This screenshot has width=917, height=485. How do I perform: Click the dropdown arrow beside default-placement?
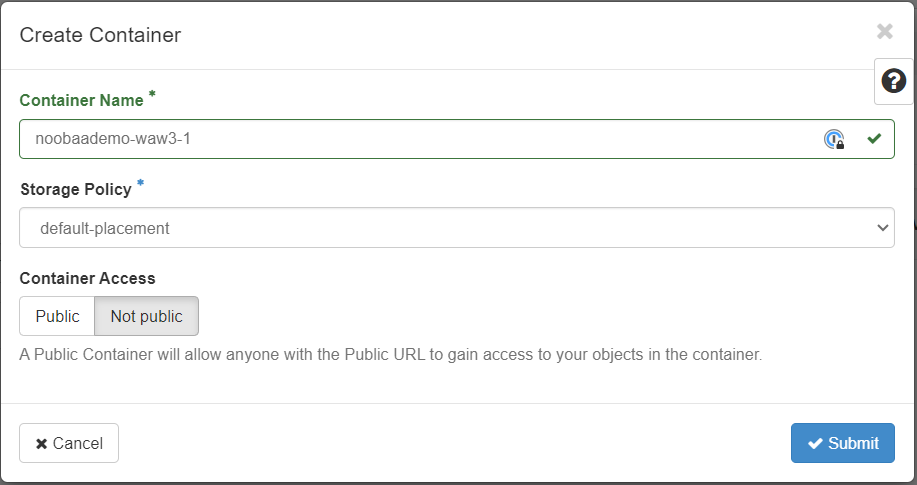882,228
